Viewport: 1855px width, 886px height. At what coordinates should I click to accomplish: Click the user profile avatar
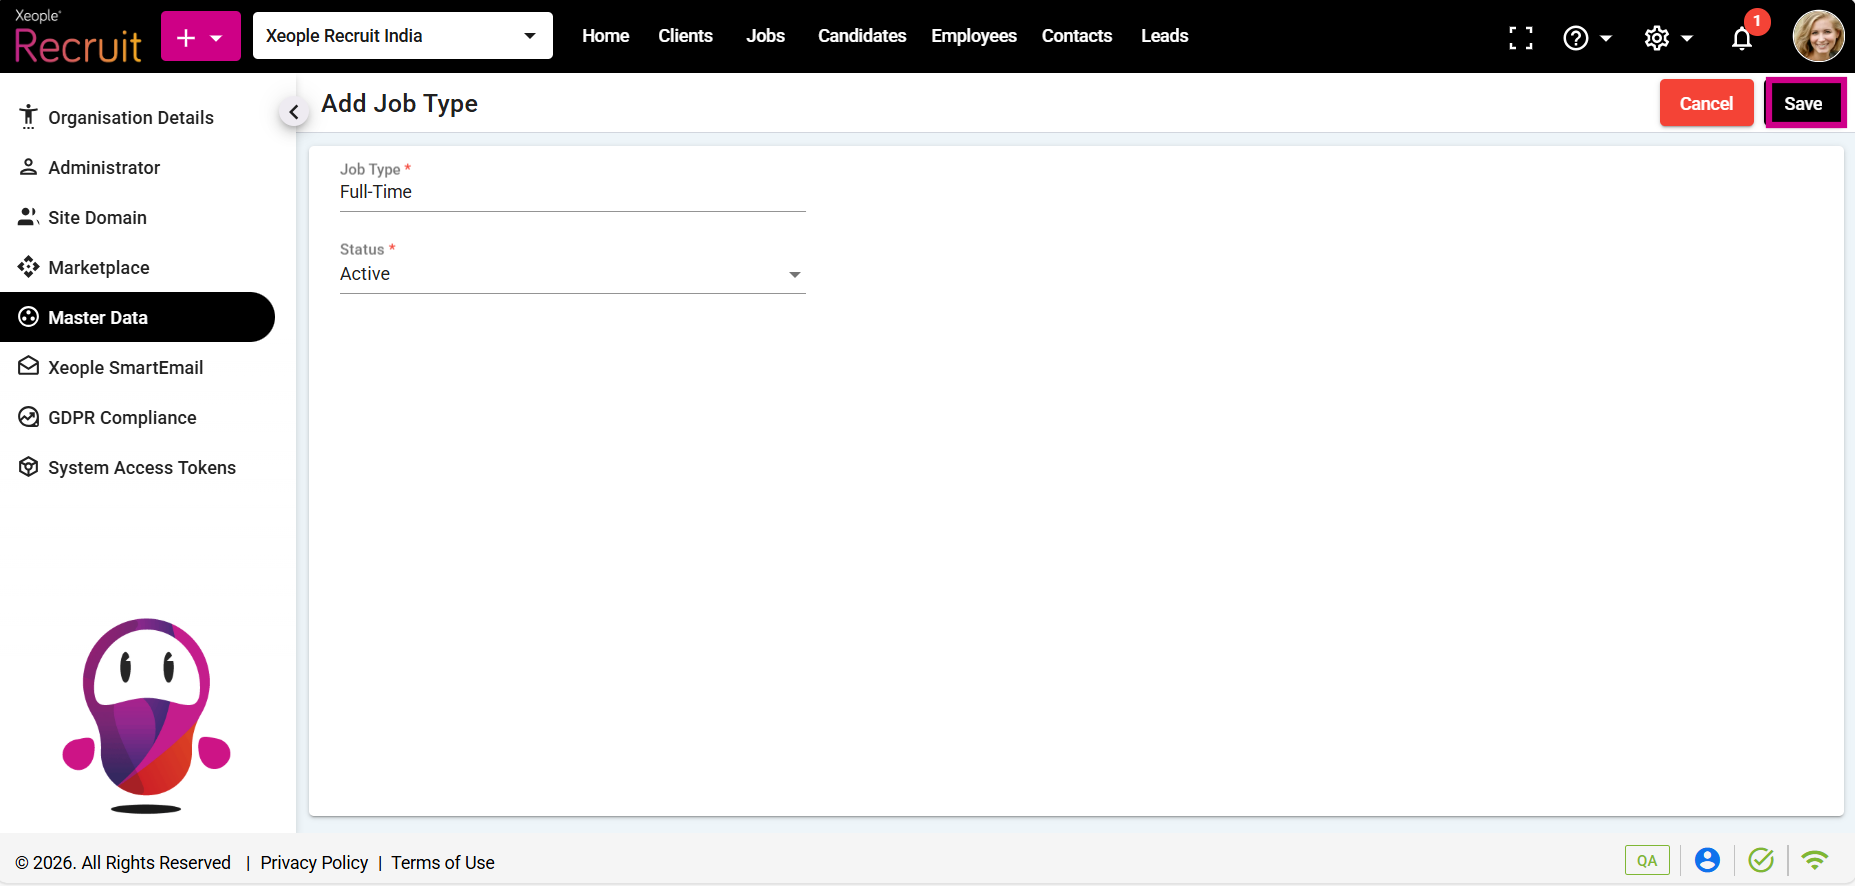(1817, 36)
